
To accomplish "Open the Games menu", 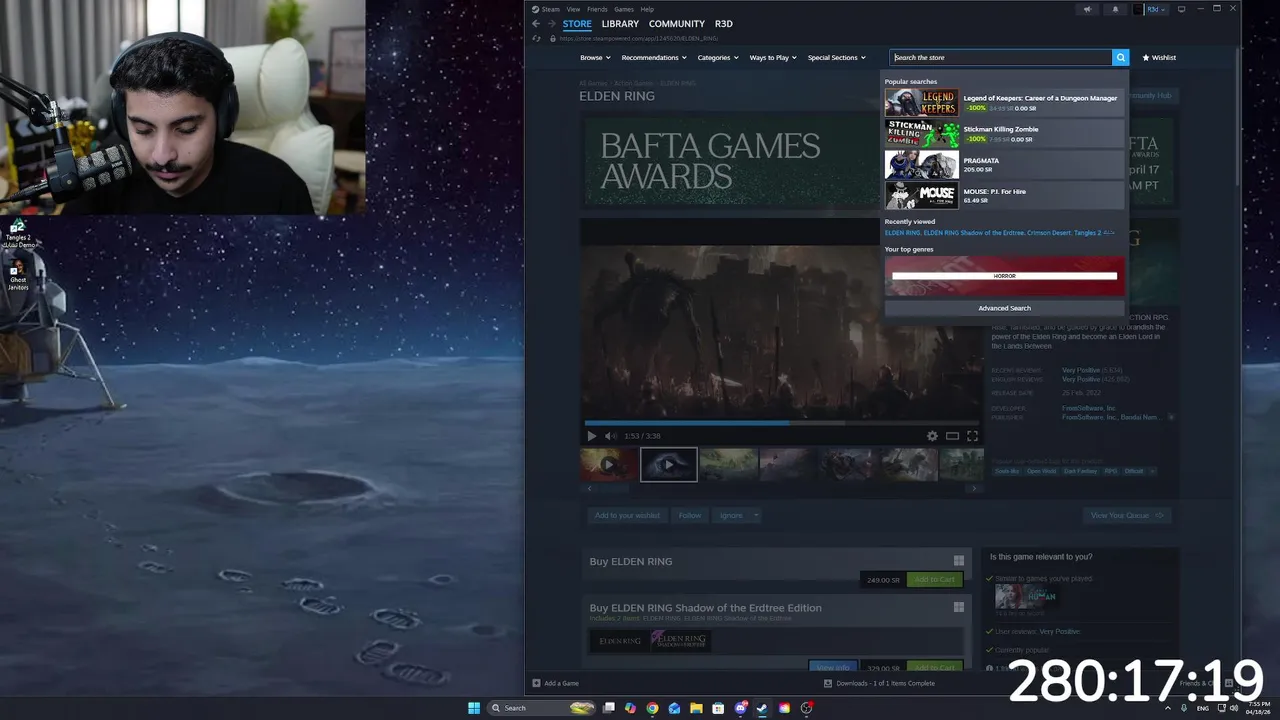I will point(624,9).
